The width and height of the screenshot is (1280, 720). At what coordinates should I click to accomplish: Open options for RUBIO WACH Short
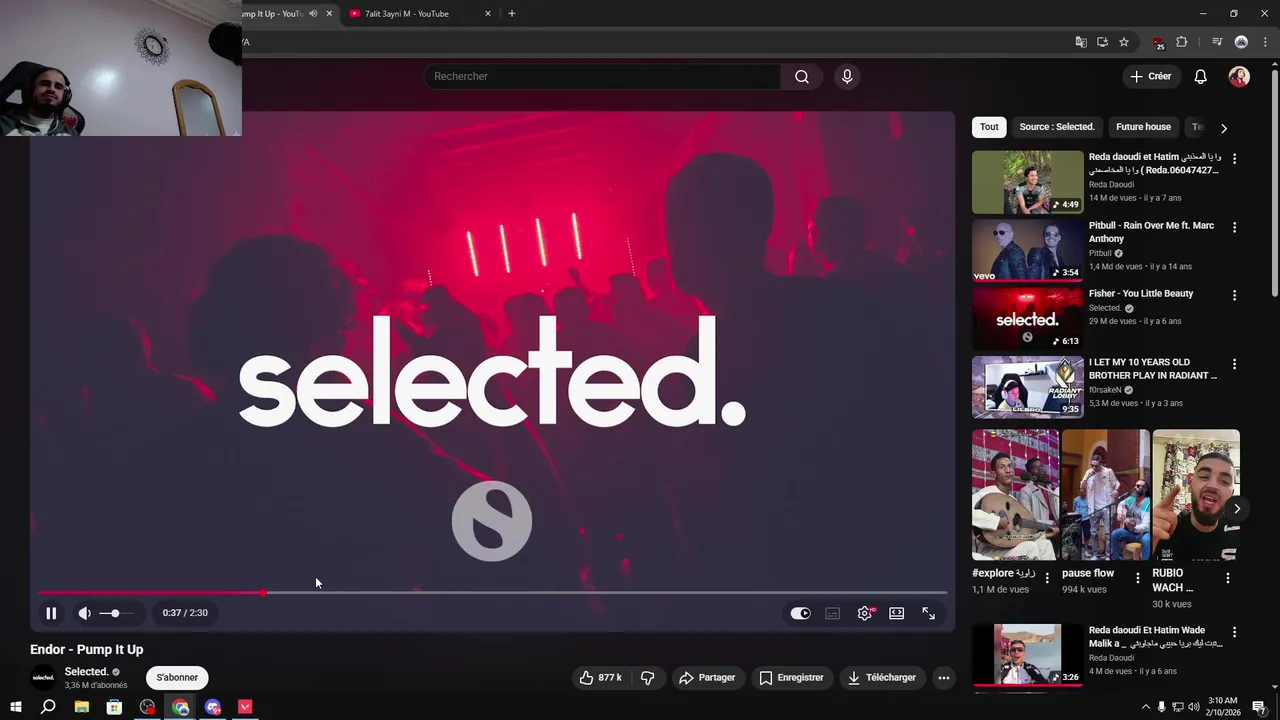(x=1227, y=578)
